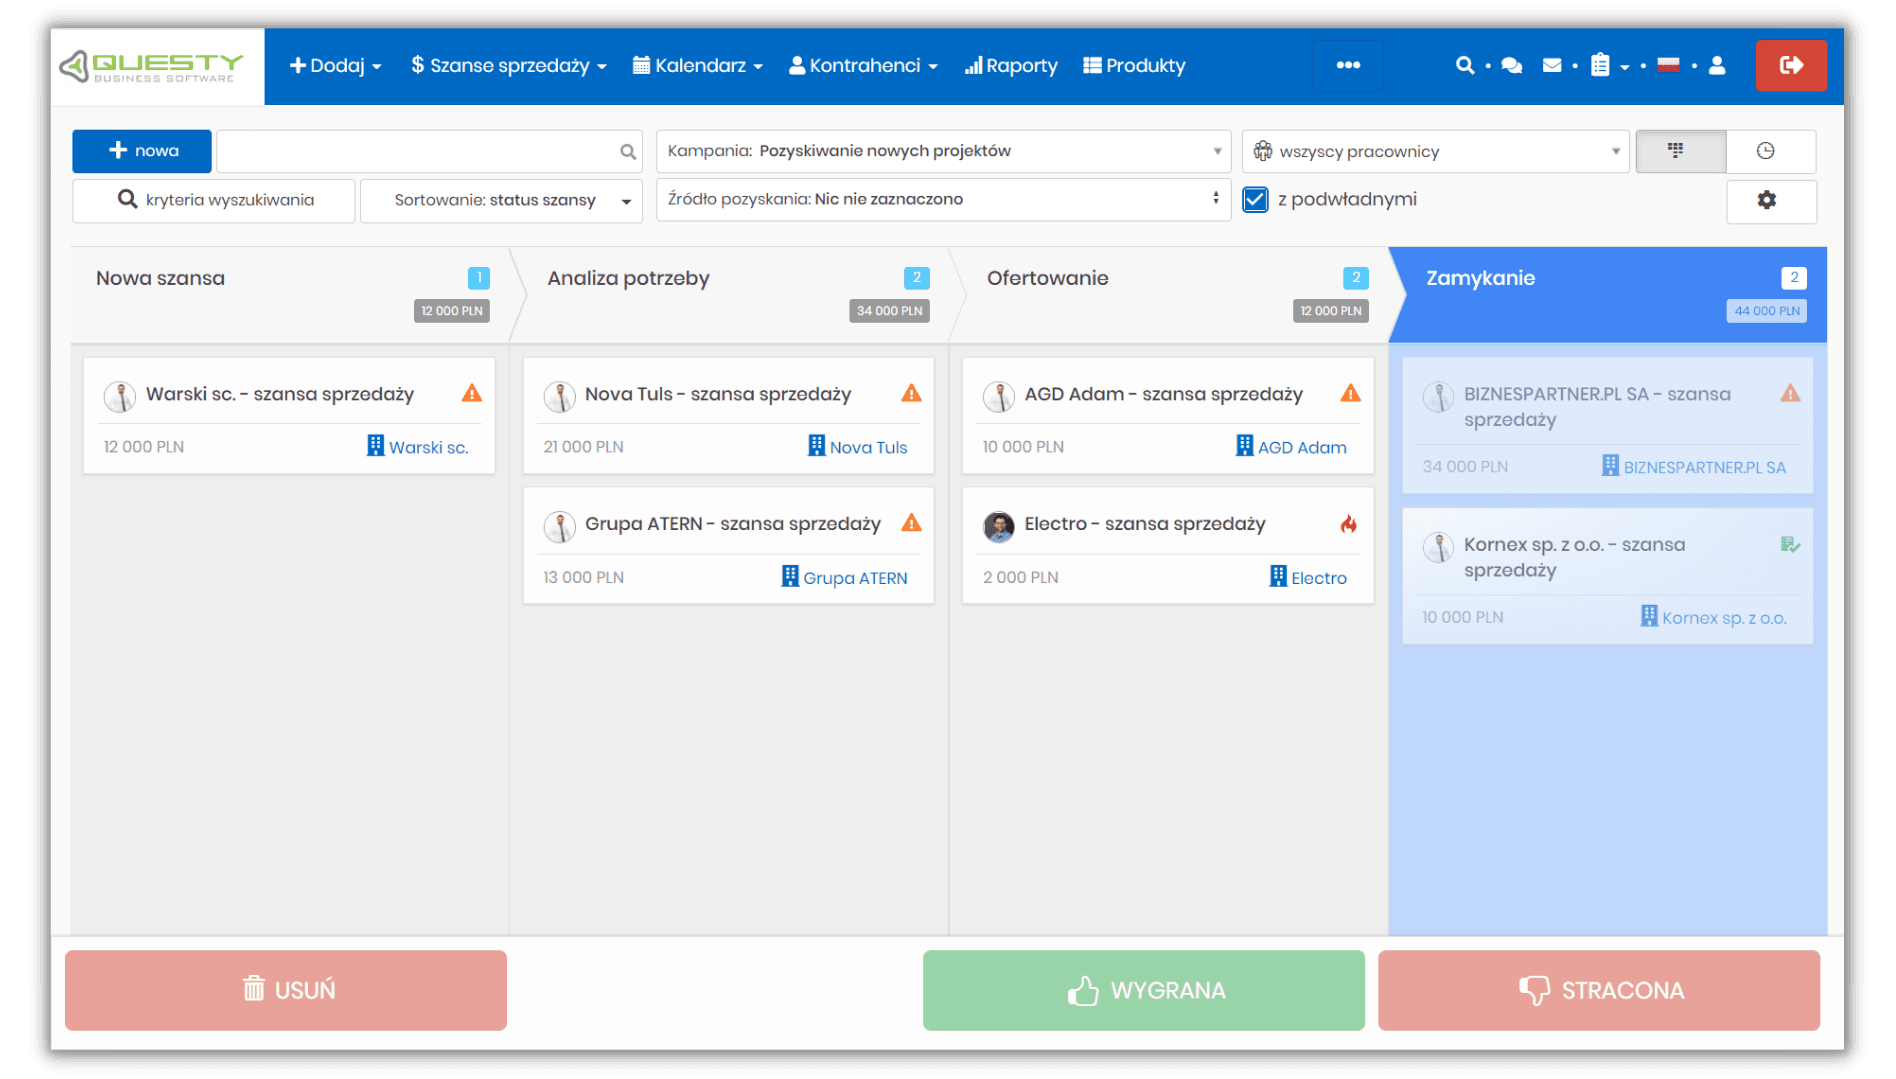This screenshot has height=1079, width=1896.
Task: Open the Raporty menu item
Action: coord(1011,66)
